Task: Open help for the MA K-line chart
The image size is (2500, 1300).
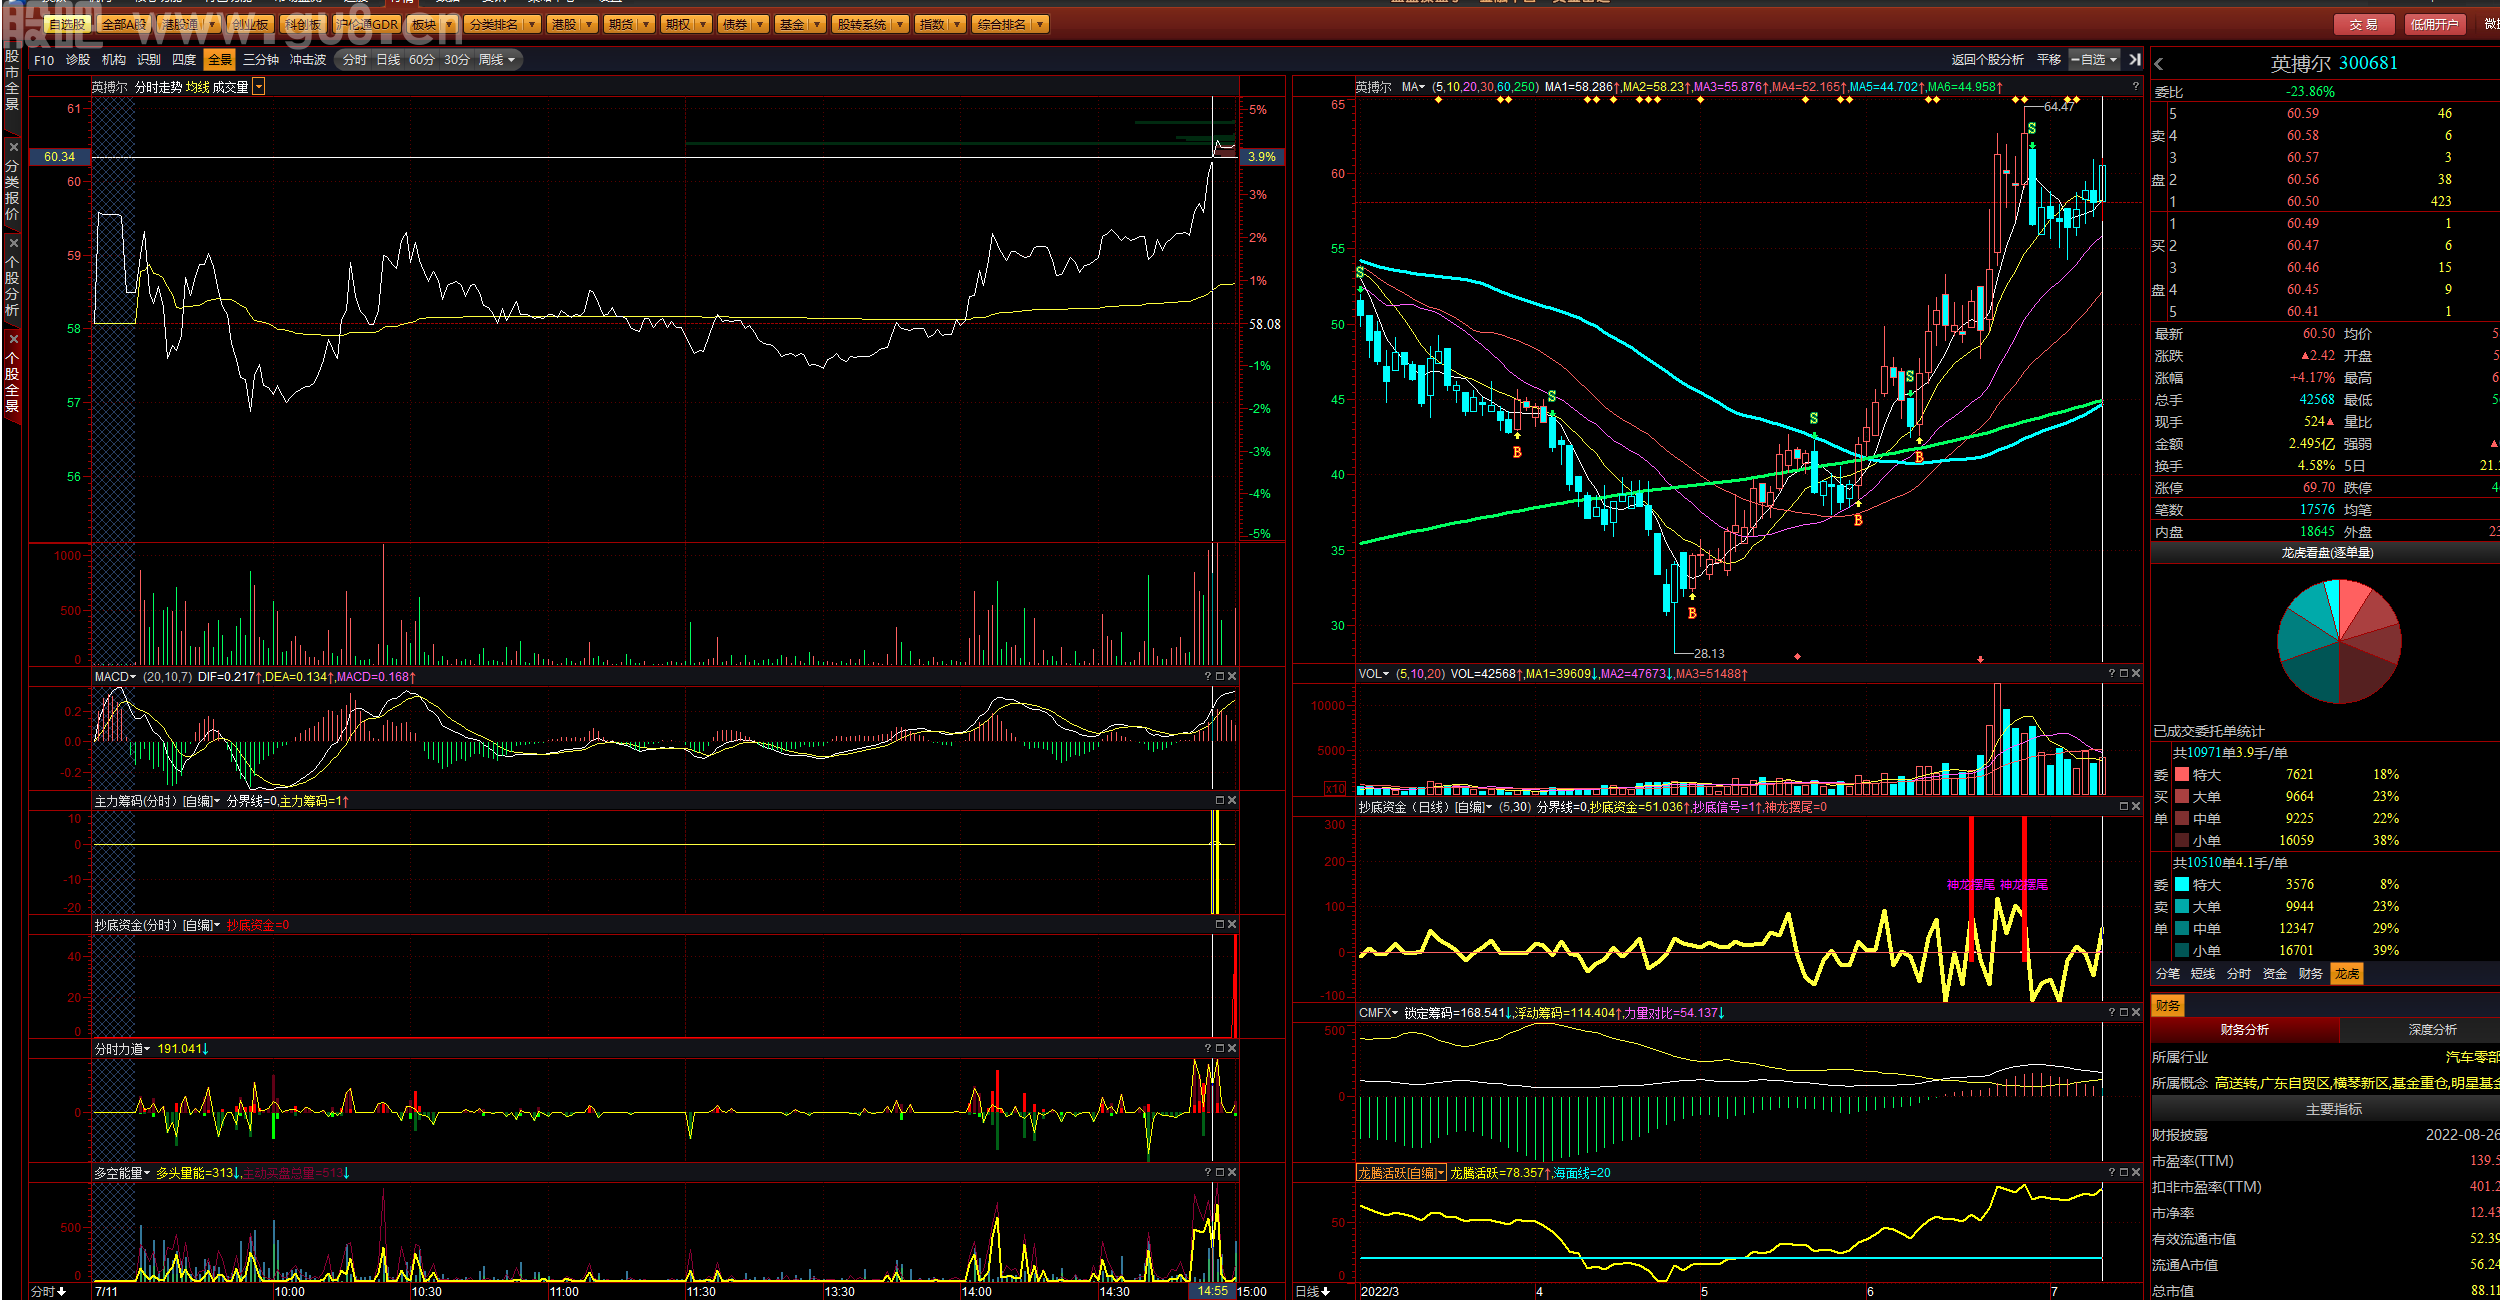Action: [2135, 87]
